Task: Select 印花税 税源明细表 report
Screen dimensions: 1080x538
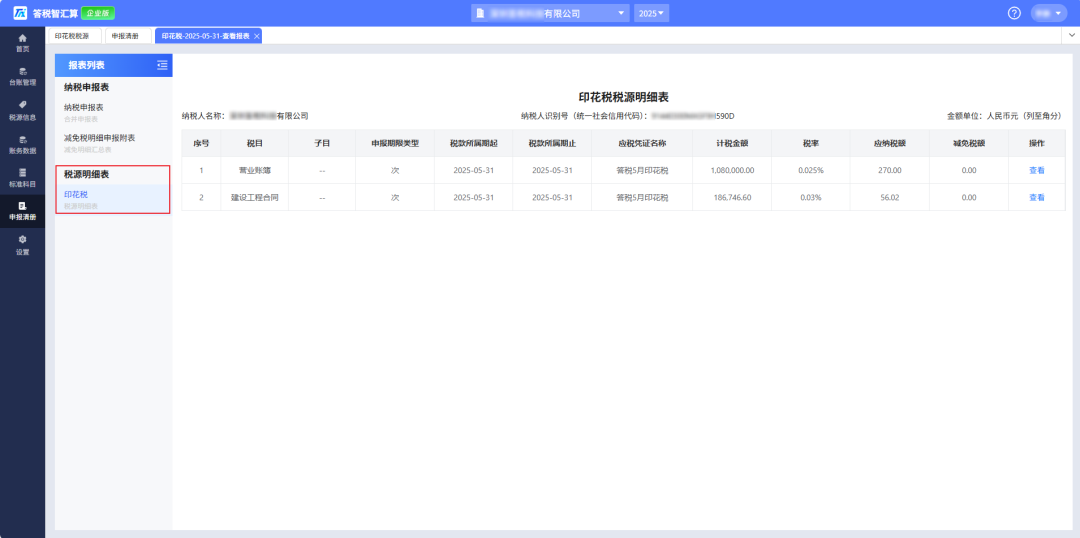Action: coord(114,199)
